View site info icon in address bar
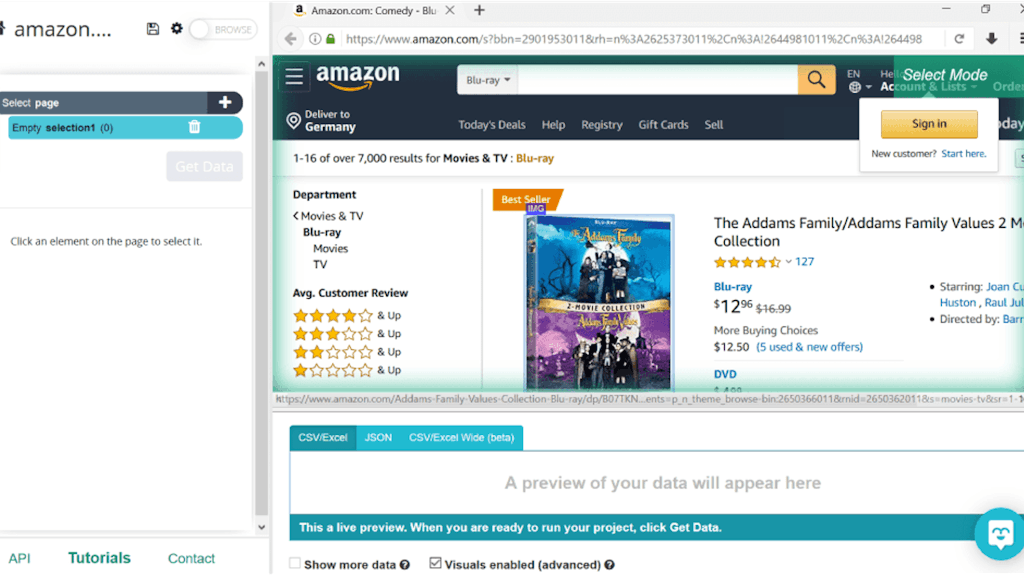 pos(315,39)
